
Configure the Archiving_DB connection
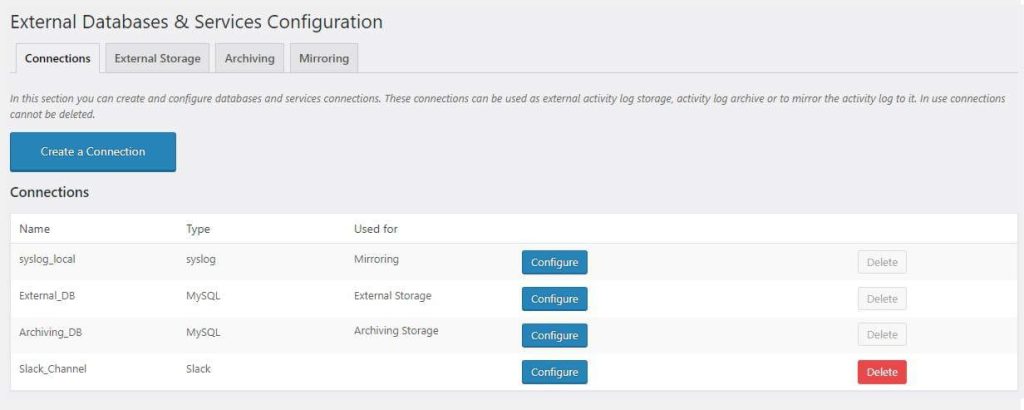[554, 335]
